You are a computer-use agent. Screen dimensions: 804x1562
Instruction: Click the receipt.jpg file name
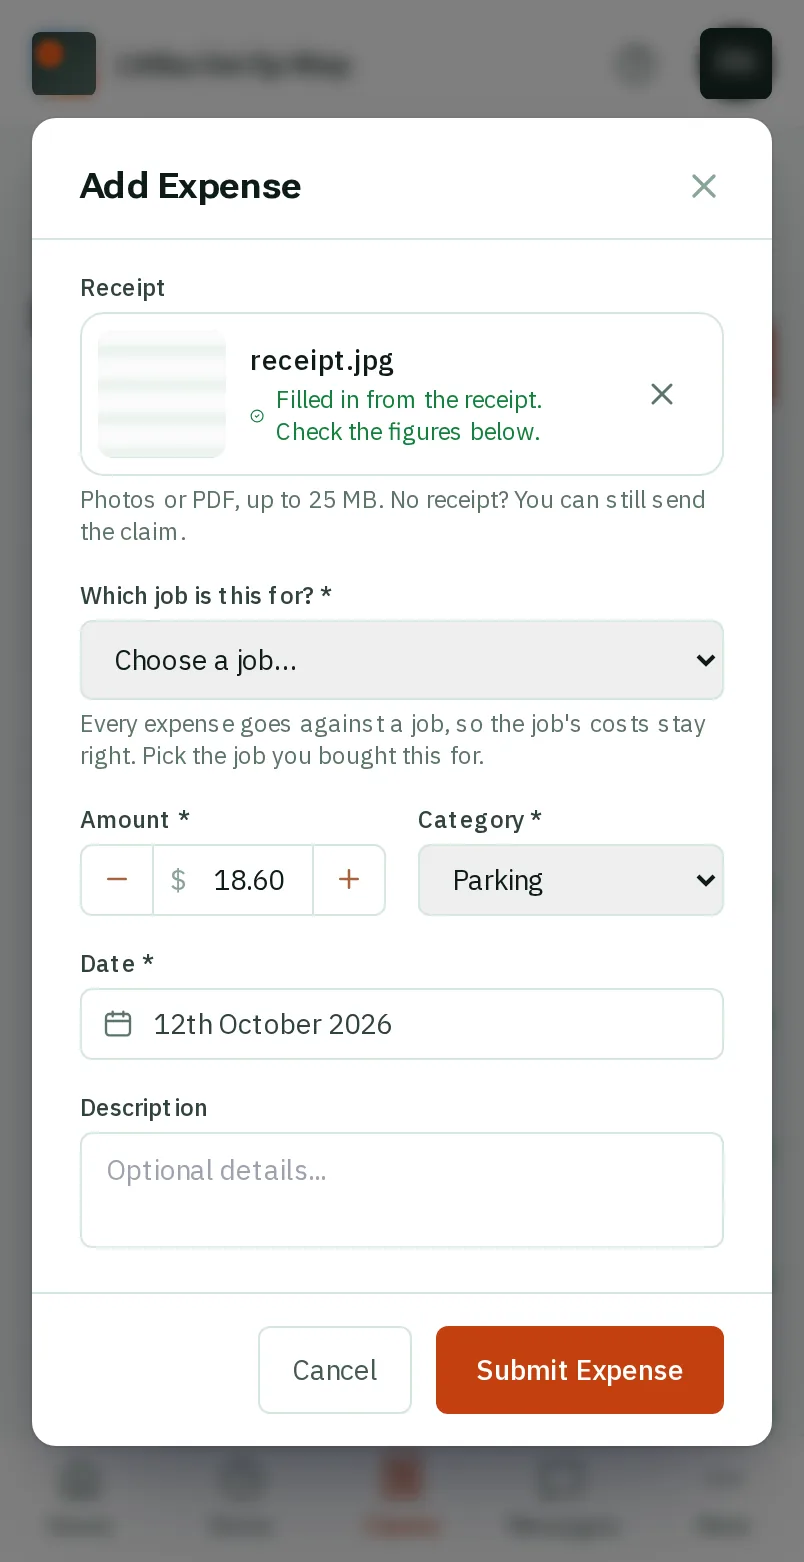[322, 360]
